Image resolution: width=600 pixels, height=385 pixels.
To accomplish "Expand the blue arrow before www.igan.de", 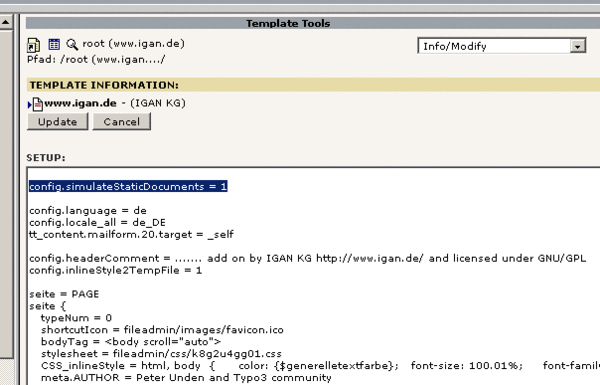I will coord(29,104).
